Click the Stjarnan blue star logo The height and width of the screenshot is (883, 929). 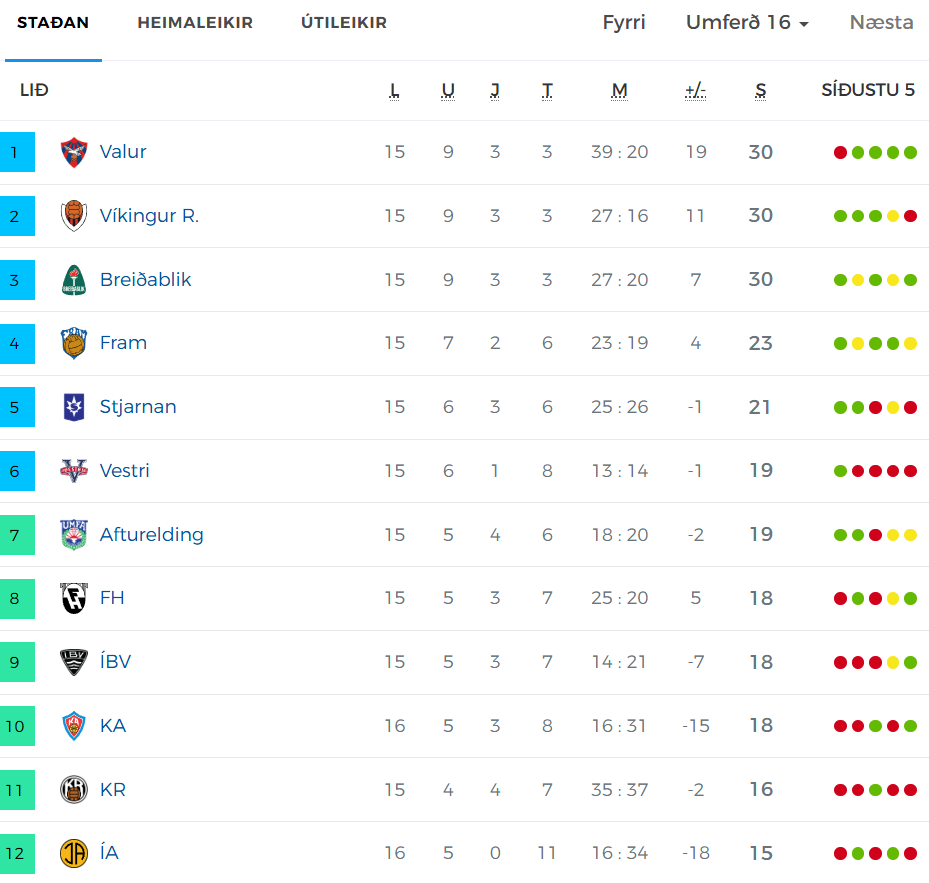pyautogui.click(x=74, y=407)
